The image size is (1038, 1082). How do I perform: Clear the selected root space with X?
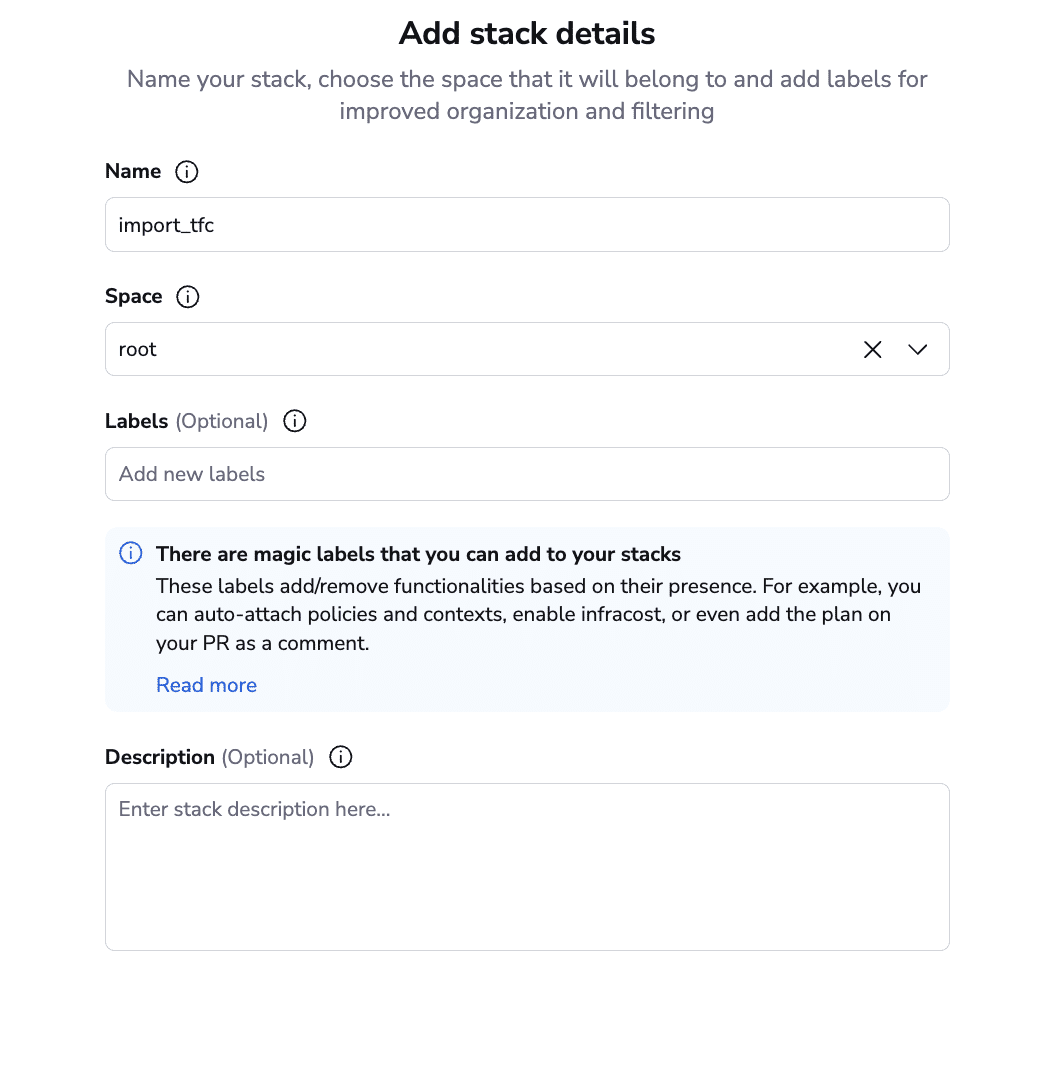872,350
